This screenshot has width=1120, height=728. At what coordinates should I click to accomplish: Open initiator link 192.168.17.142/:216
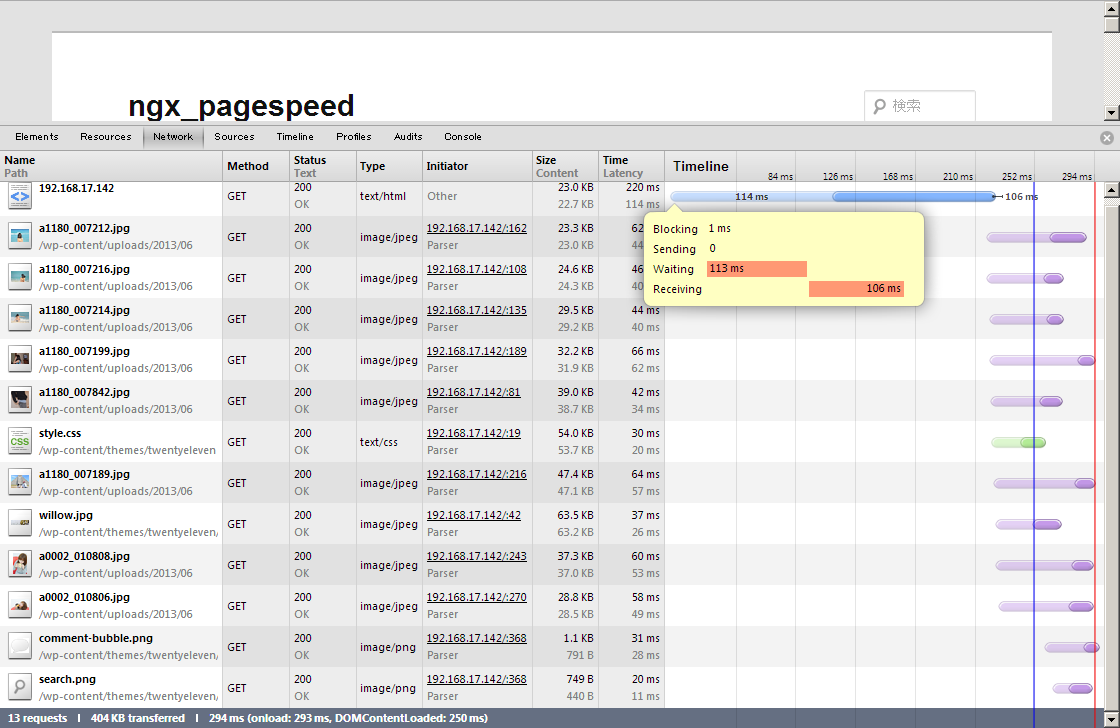tap(476, 474)
